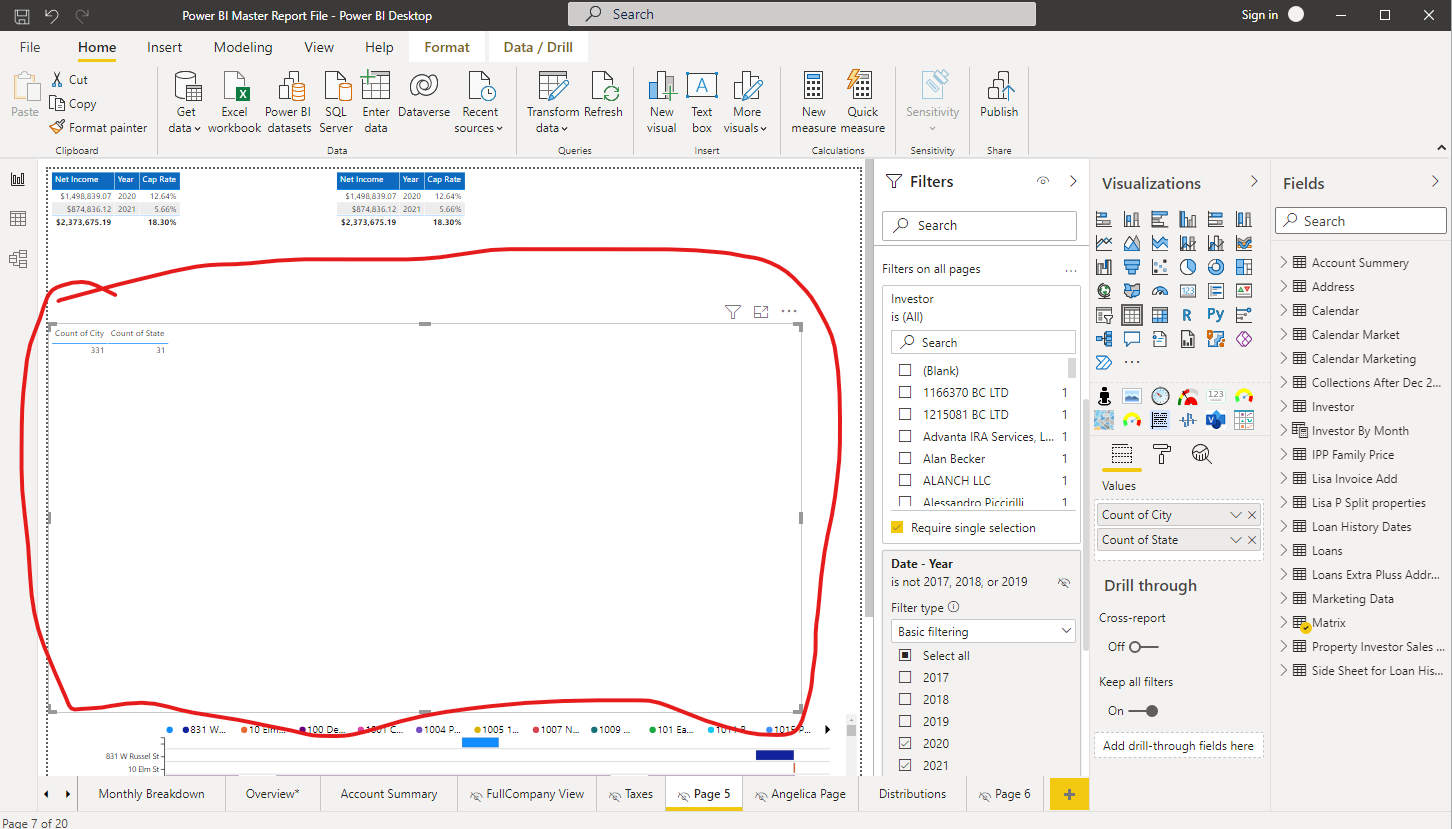Remove Count of City from Values
The height and width of the screenshot is (829, 1452).
(1252, 515)
